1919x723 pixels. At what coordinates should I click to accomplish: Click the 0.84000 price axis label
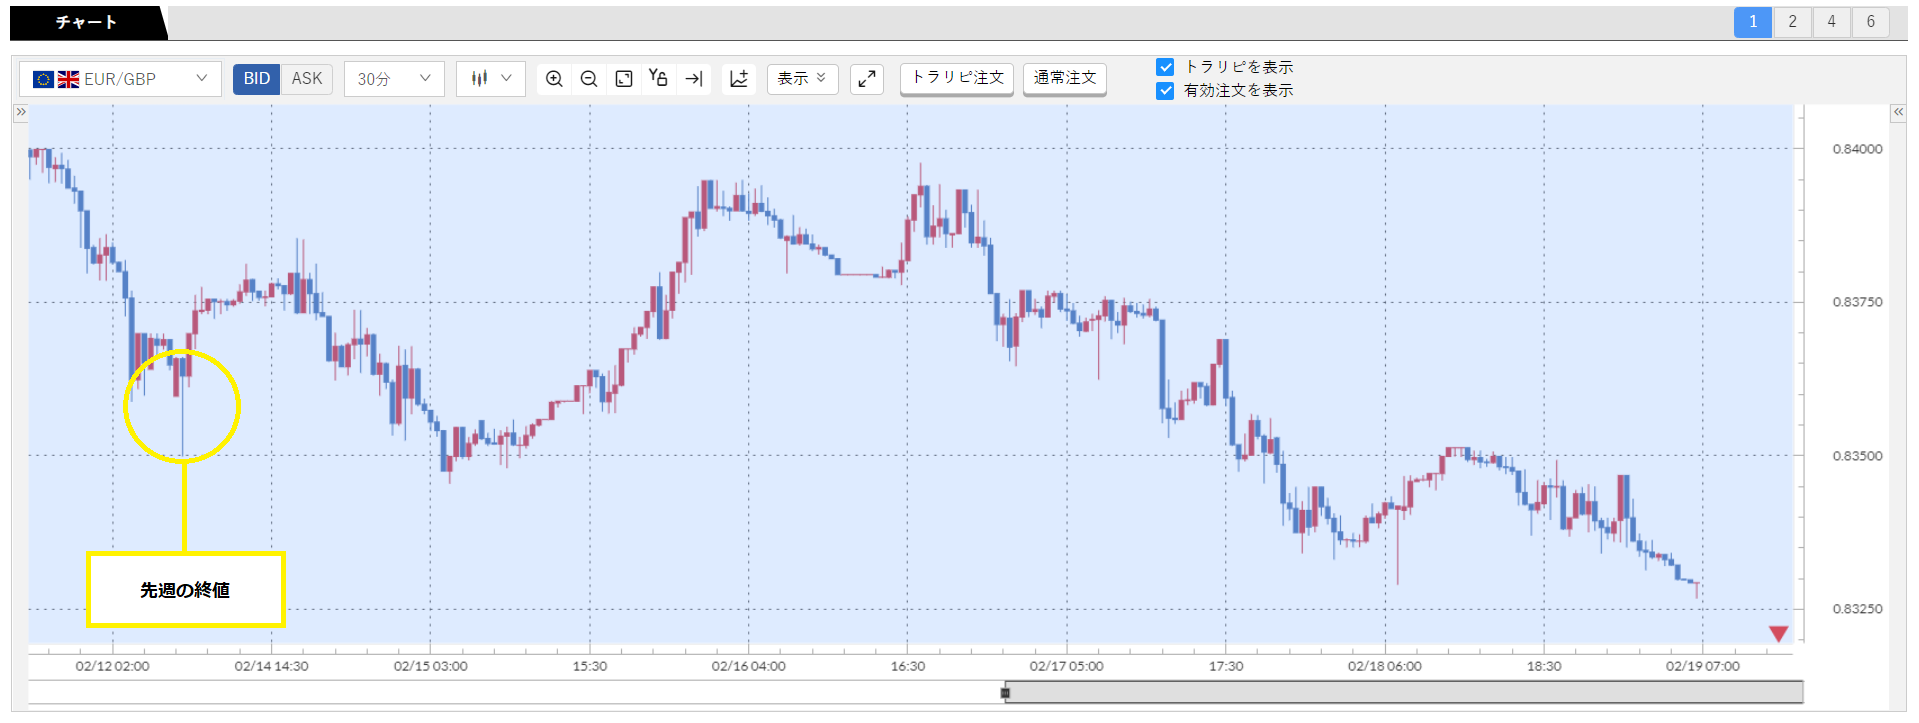click(1857, 149)
